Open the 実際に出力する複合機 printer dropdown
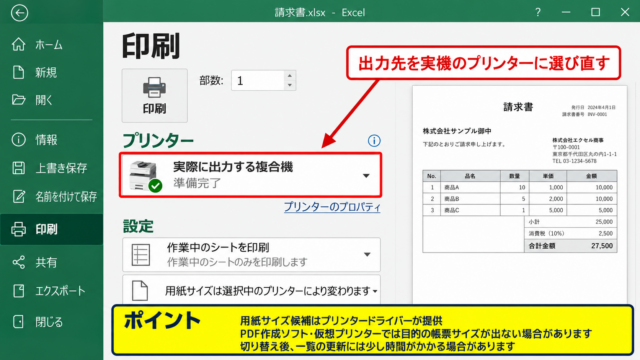Screen dimensions: 640x360 point(251,175)
